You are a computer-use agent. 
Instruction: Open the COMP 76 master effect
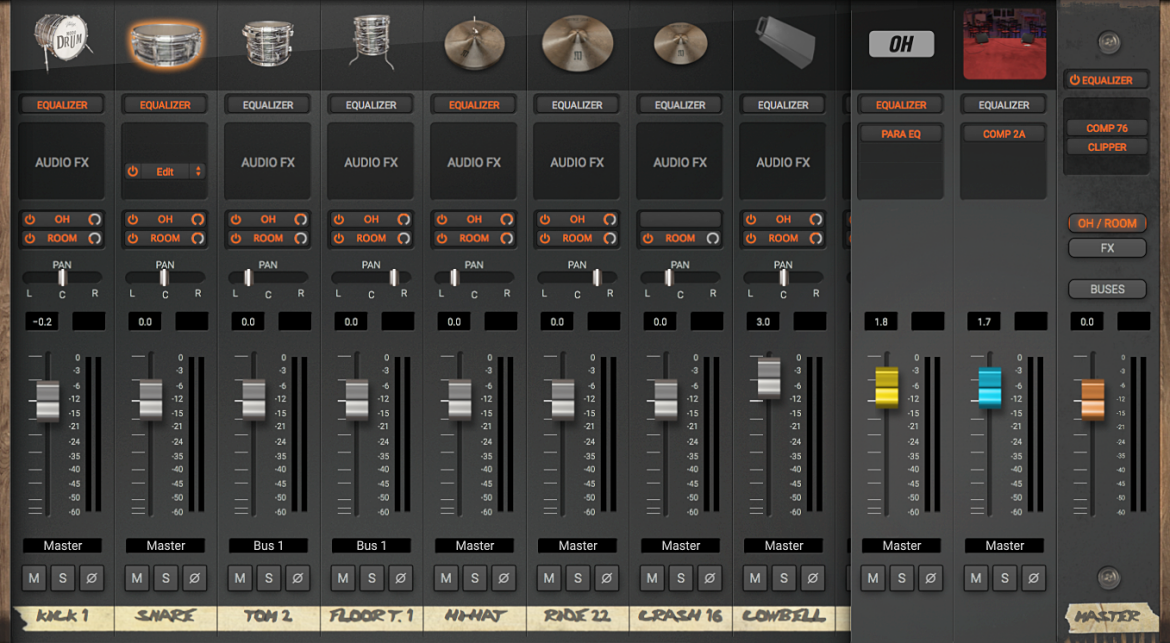coord(1107,128)
